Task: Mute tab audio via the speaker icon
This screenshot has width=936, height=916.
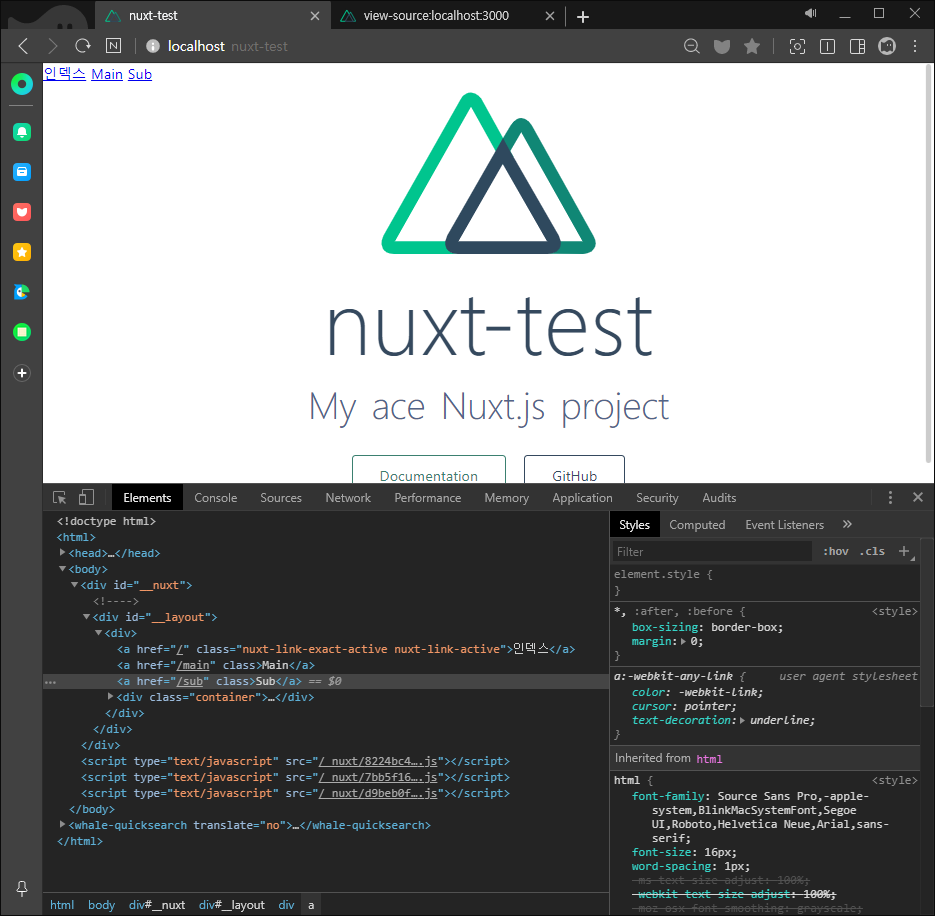Action: coord(810,13)
